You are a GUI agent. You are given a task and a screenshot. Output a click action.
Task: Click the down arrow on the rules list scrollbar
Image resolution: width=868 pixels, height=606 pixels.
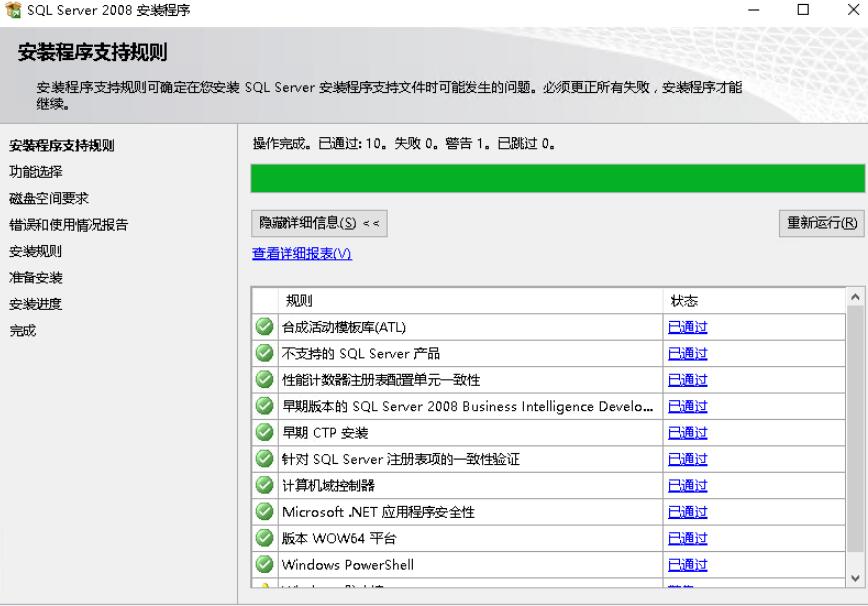[855, 579]
